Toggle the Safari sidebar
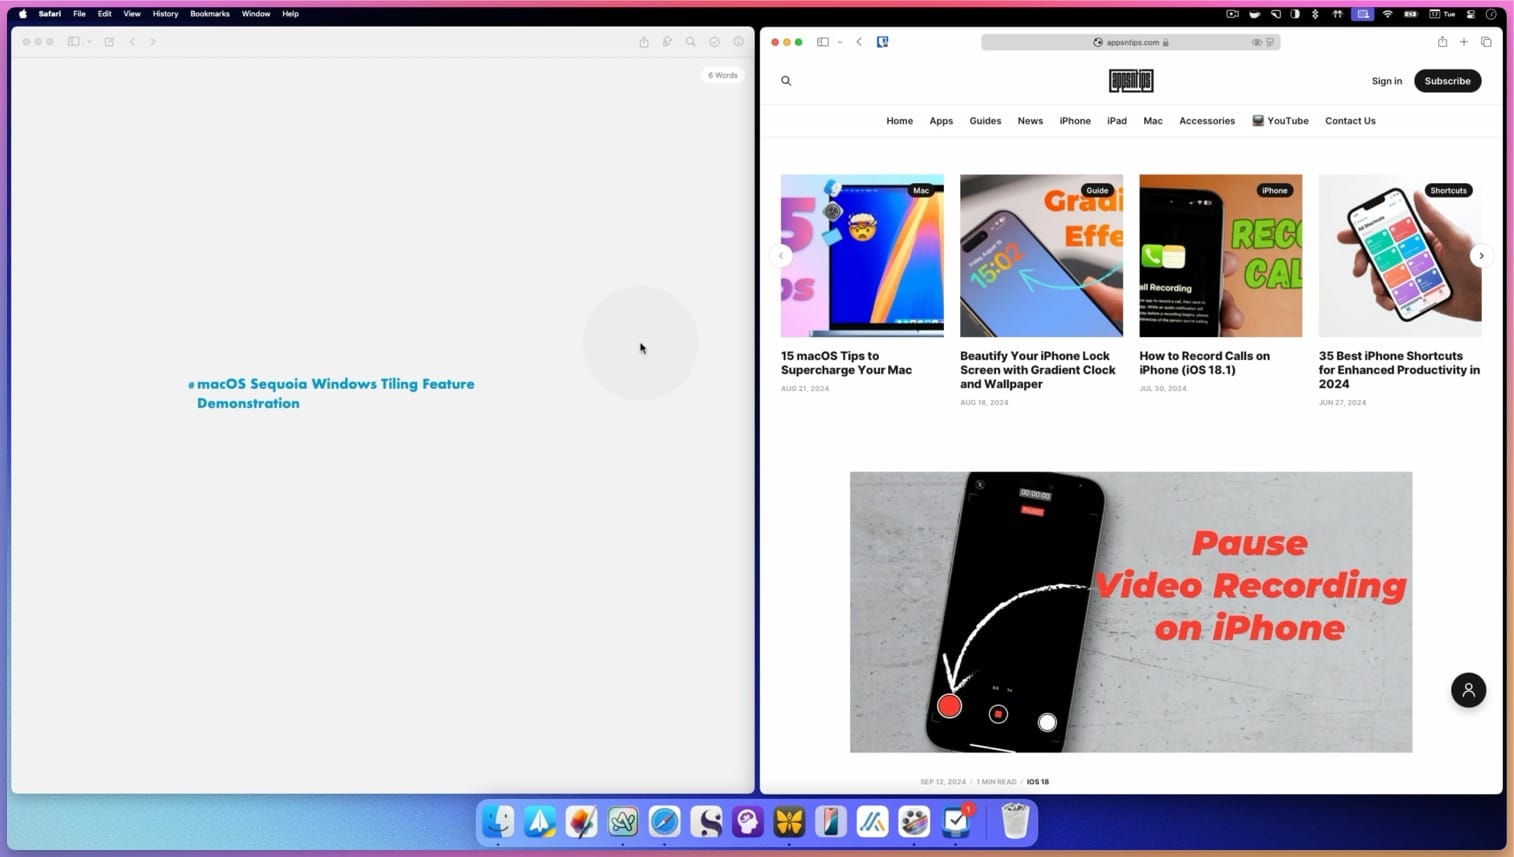 coord(822,42)
